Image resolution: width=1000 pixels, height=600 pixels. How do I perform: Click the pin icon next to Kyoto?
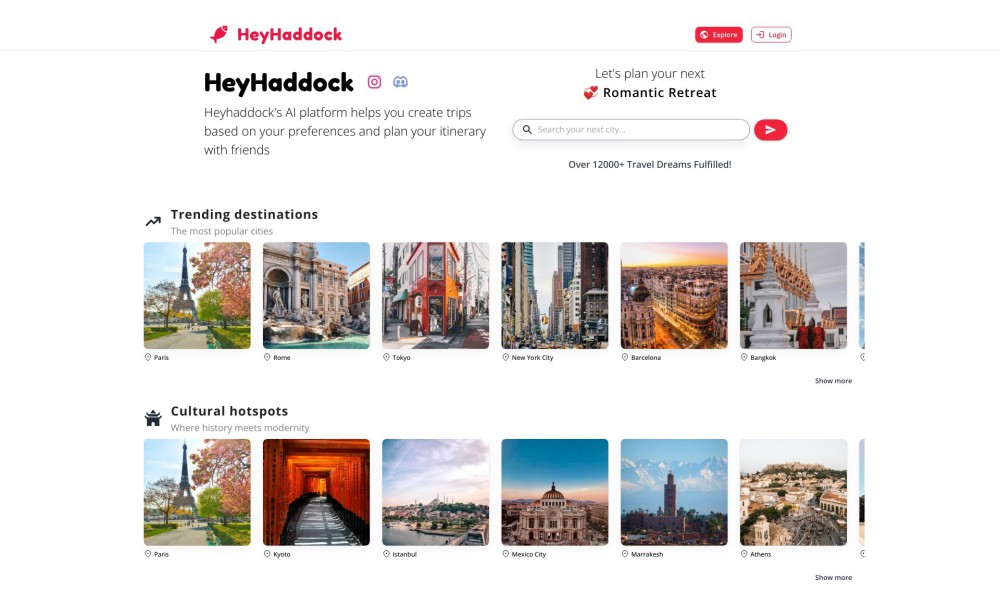(x=267, y=554)
